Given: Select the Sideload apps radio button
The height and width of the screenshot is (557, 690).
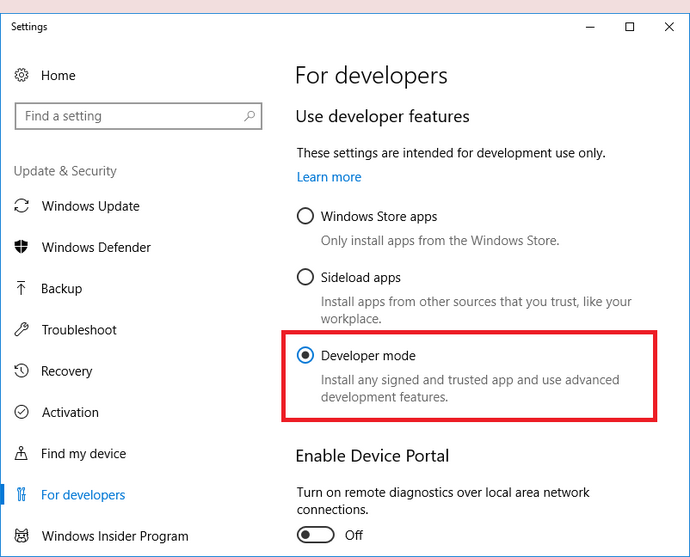Looking at the screenshot, I should point(305,277).
